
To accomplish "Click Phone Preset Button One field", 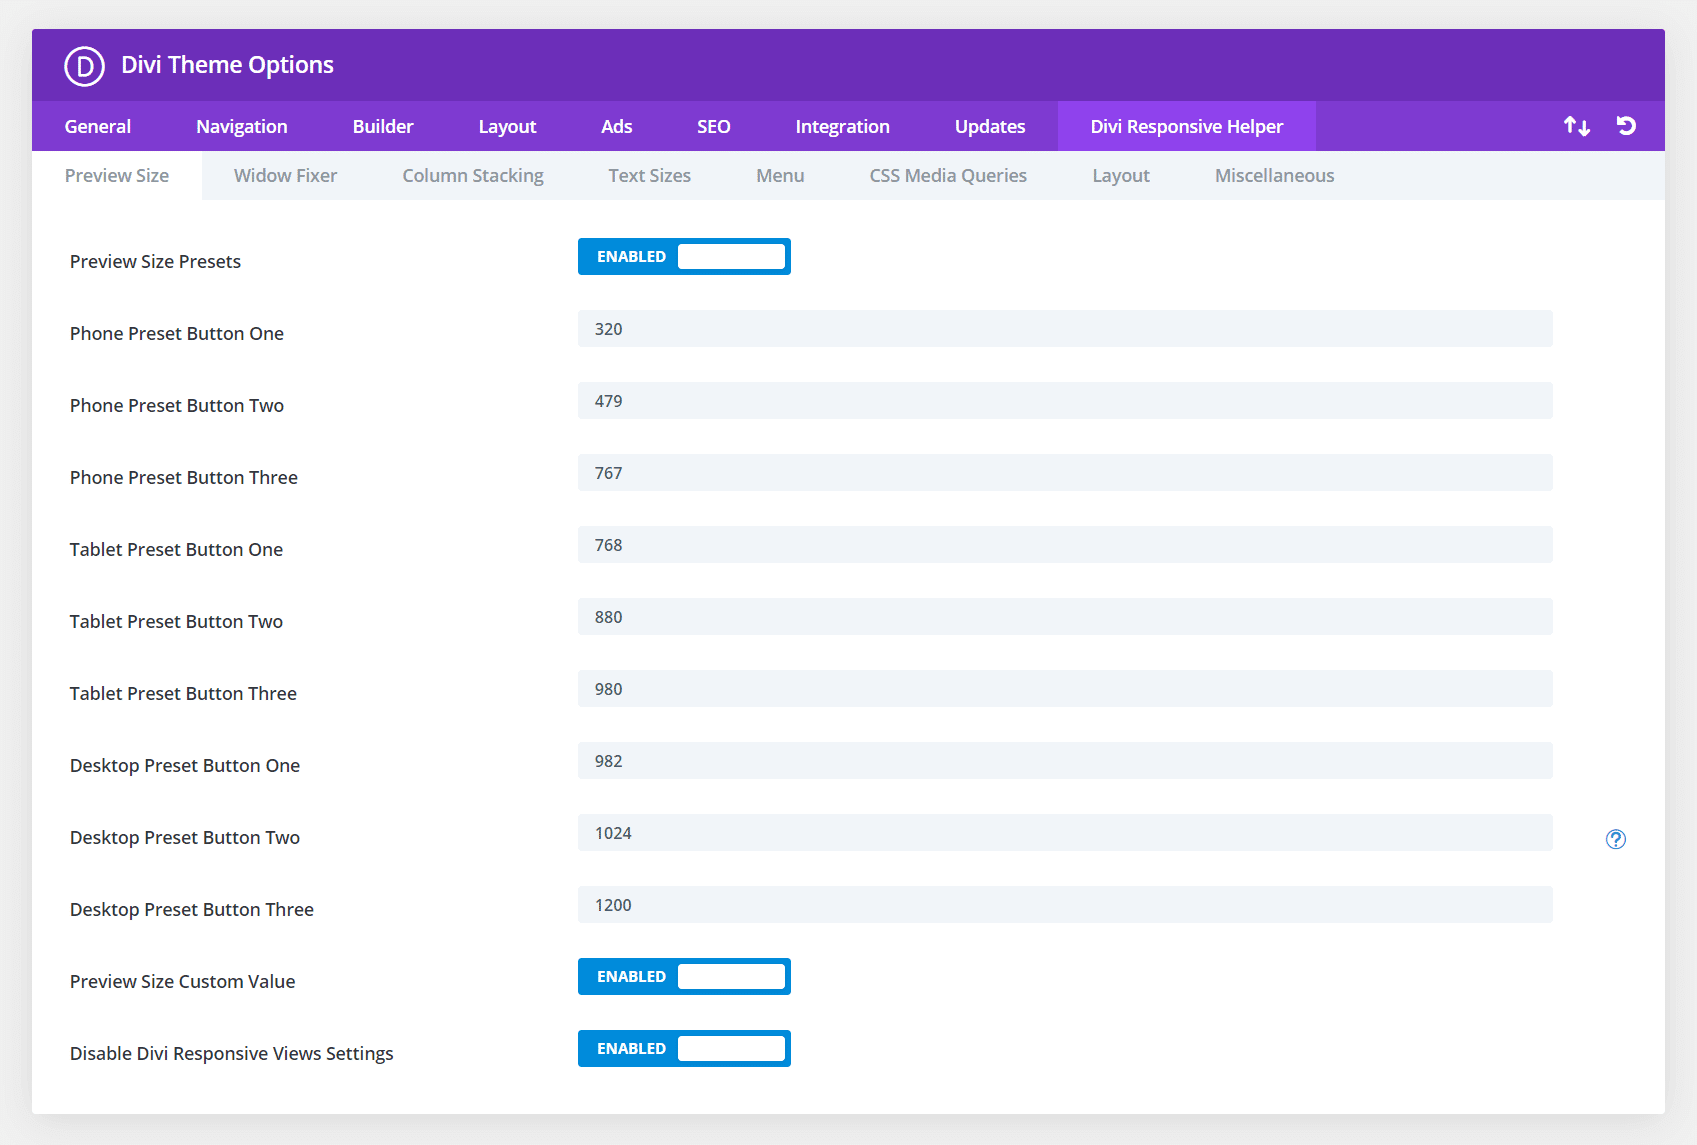I will (x=1065, y=329).
